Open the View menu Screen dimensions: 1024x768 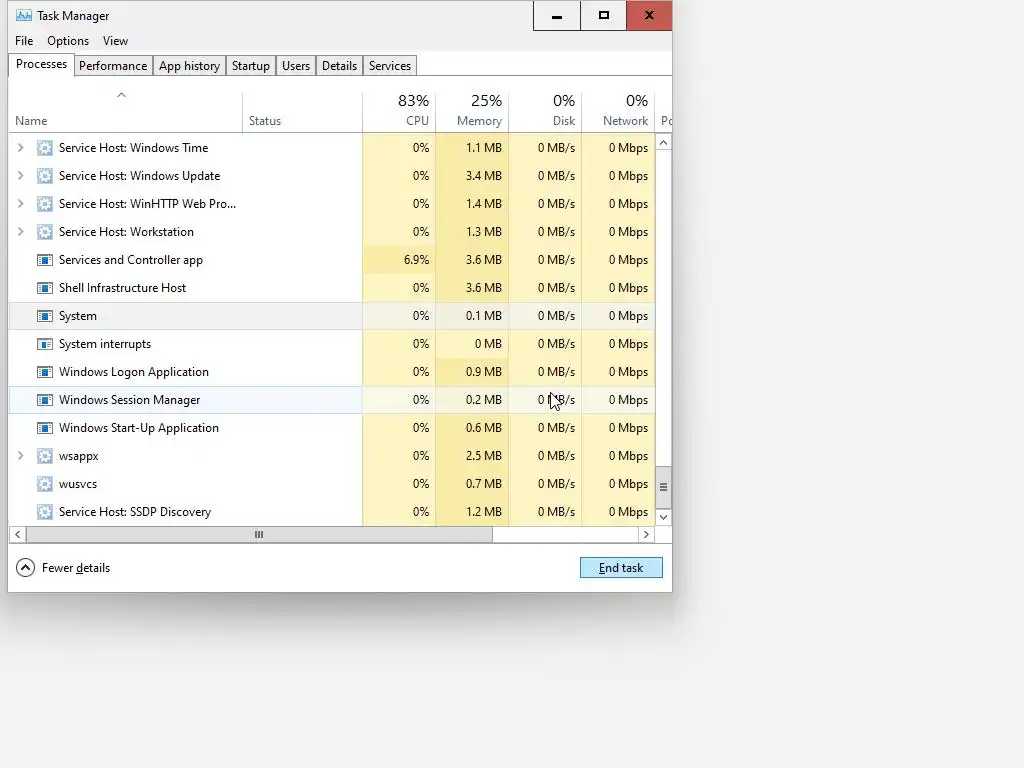[115, 40]
